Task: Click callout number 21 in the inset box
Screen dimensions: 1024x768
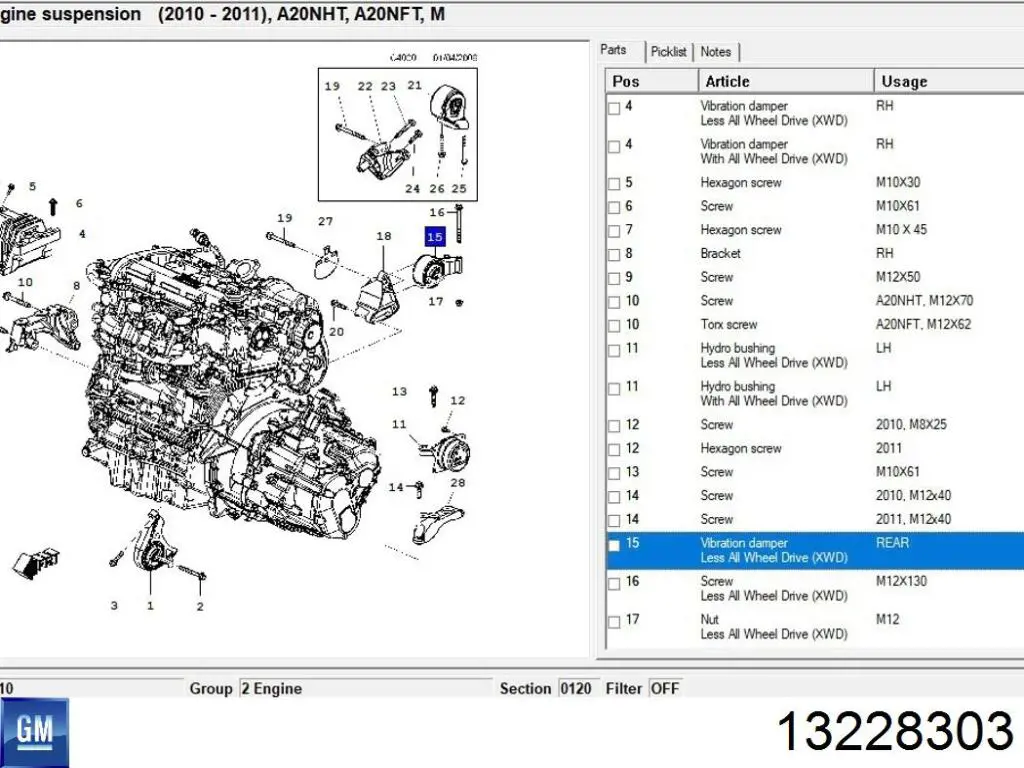Action: (415, 85)
